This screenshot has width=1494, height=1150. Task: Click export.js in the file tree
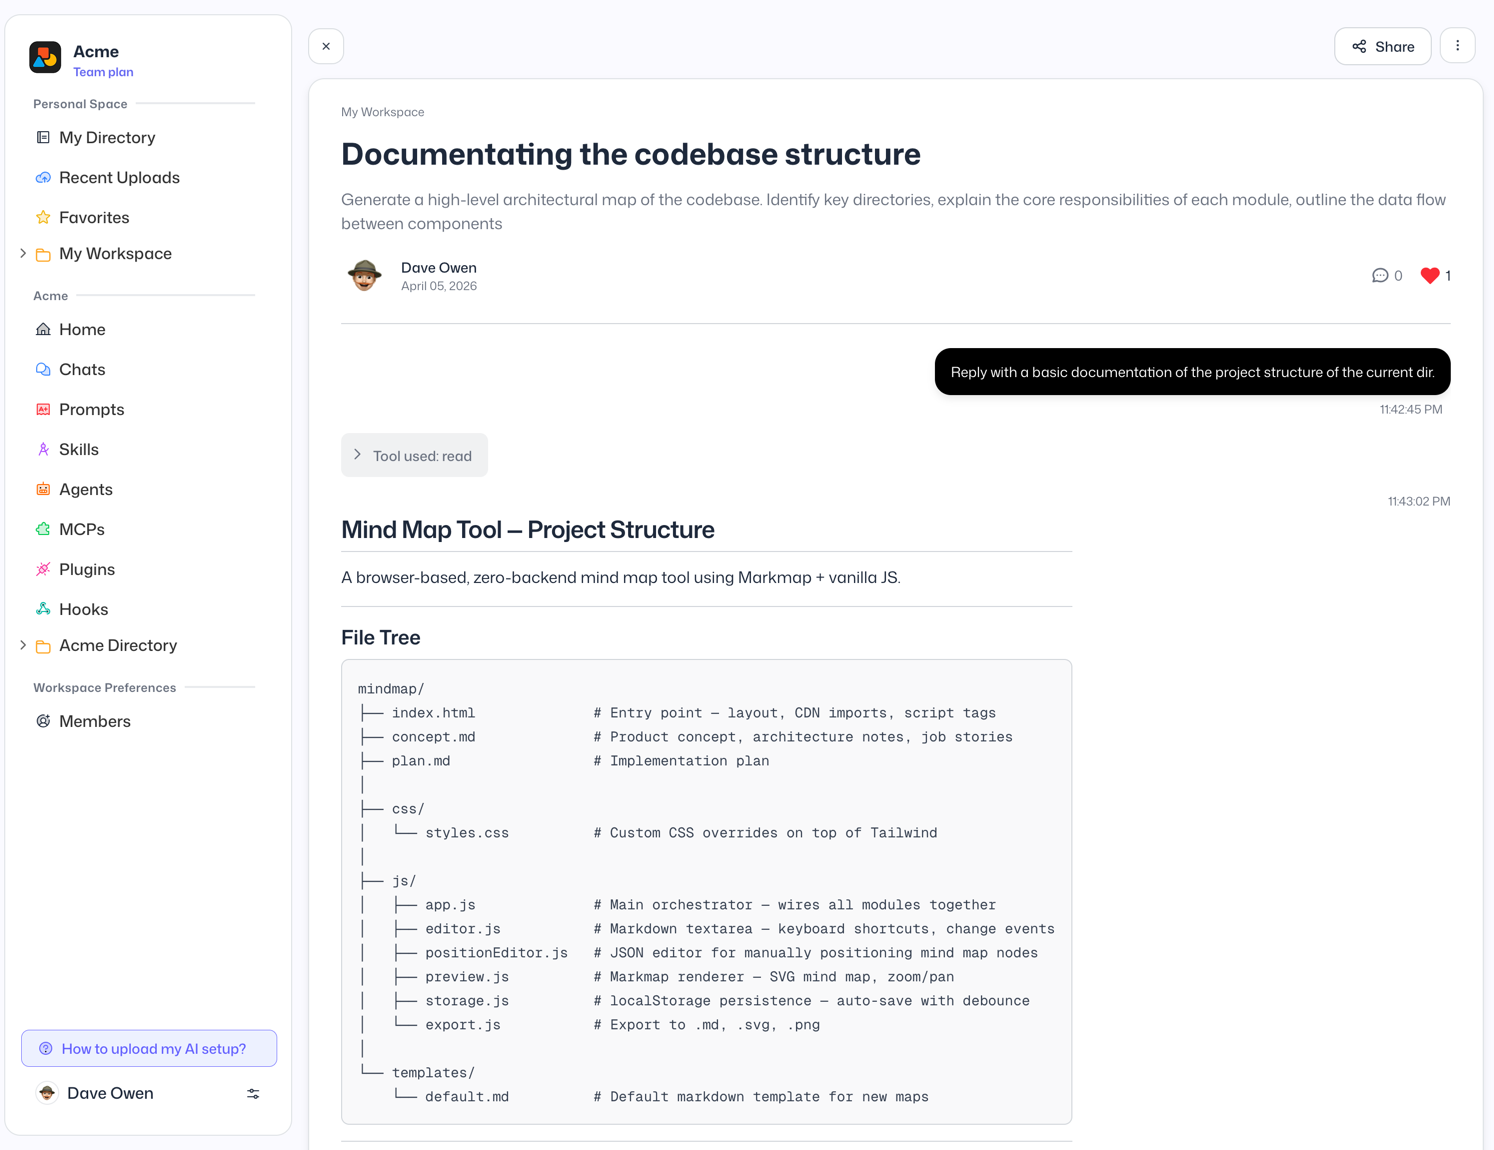[463, 1025]
